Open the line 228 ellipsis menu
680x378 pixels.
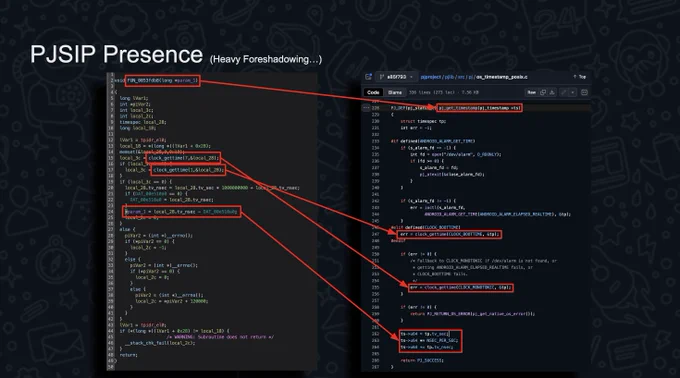366,108
